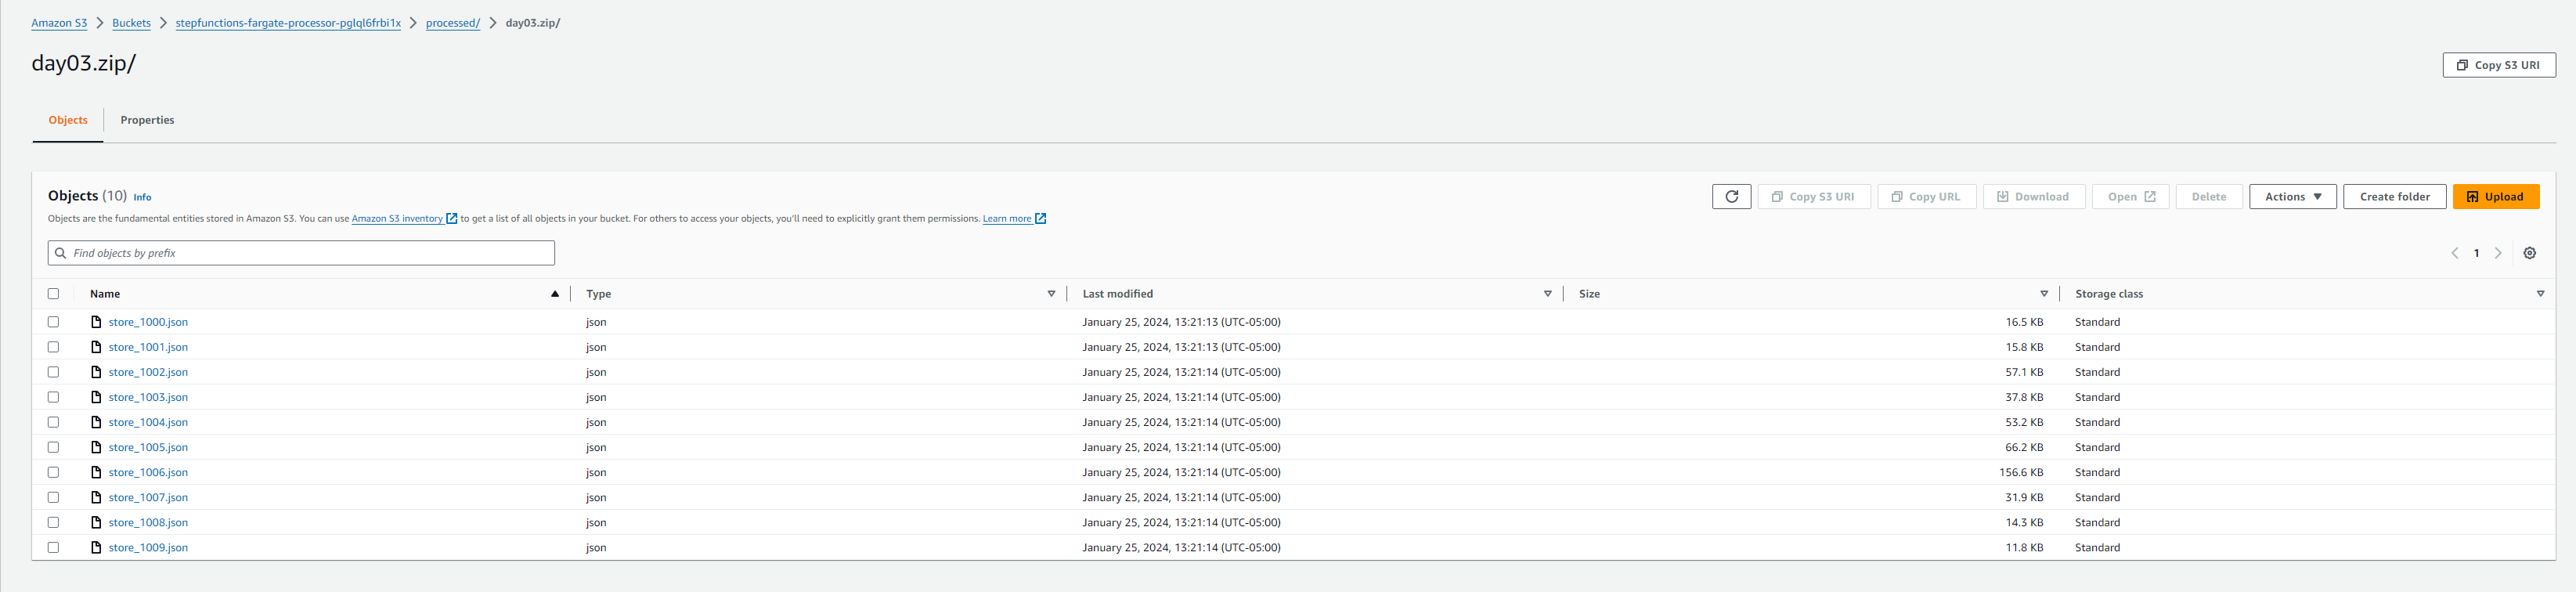Toggle the select-all objects checkbox
The width and height of the screenshot is (2576, 592).
54,294
